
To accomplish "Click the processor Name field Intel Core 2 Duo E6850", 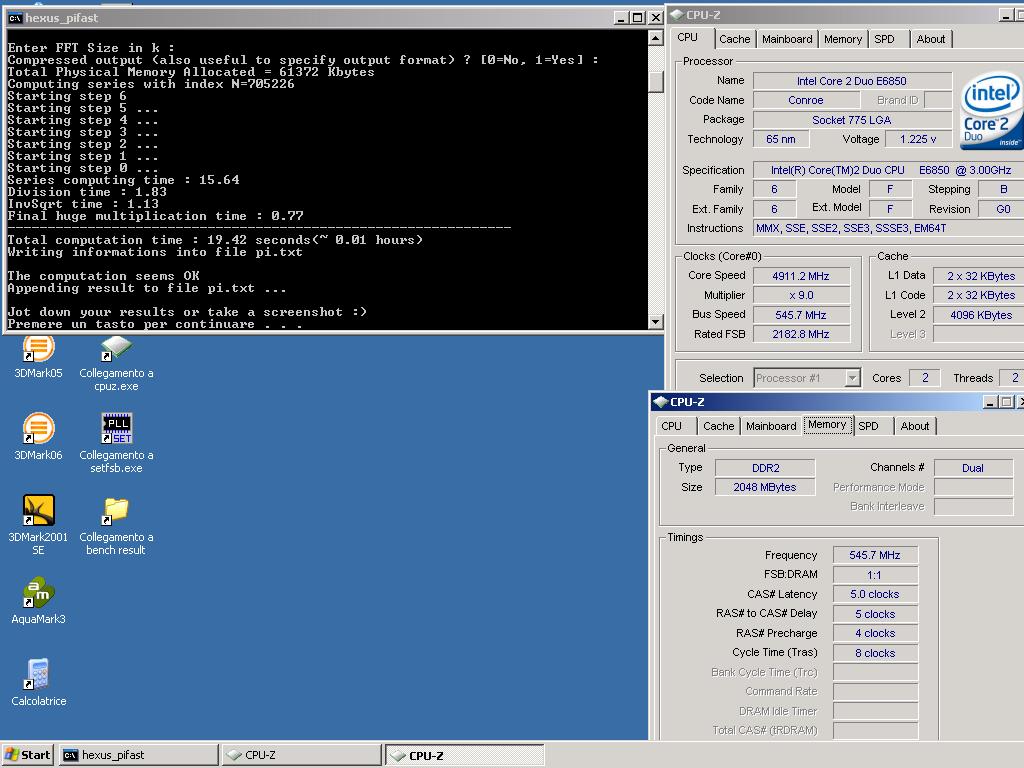I will click(x=852, y=81).
